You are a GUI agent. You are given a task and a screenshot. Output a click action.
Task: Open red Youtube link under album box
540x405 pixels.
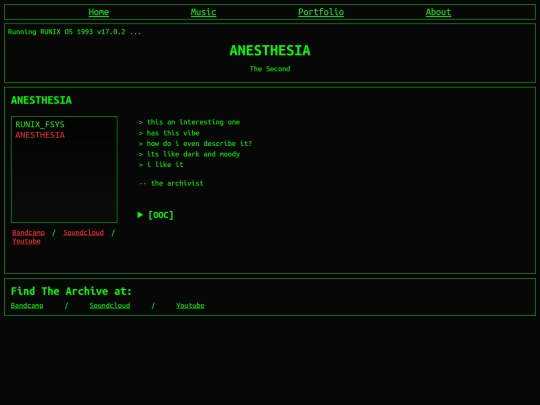(26, 241)
